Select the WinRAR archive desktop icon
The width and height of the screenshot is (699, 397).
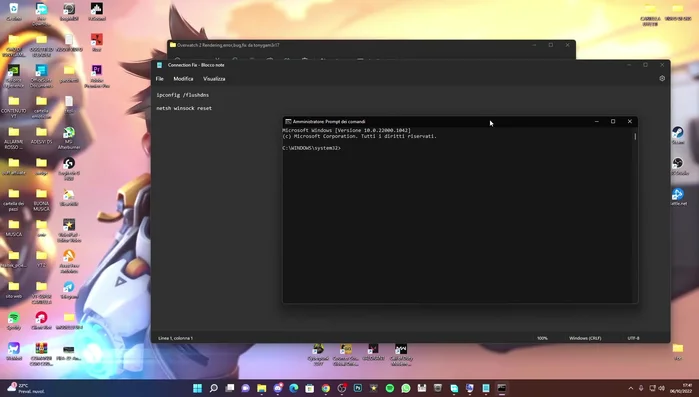coord(41,354)
